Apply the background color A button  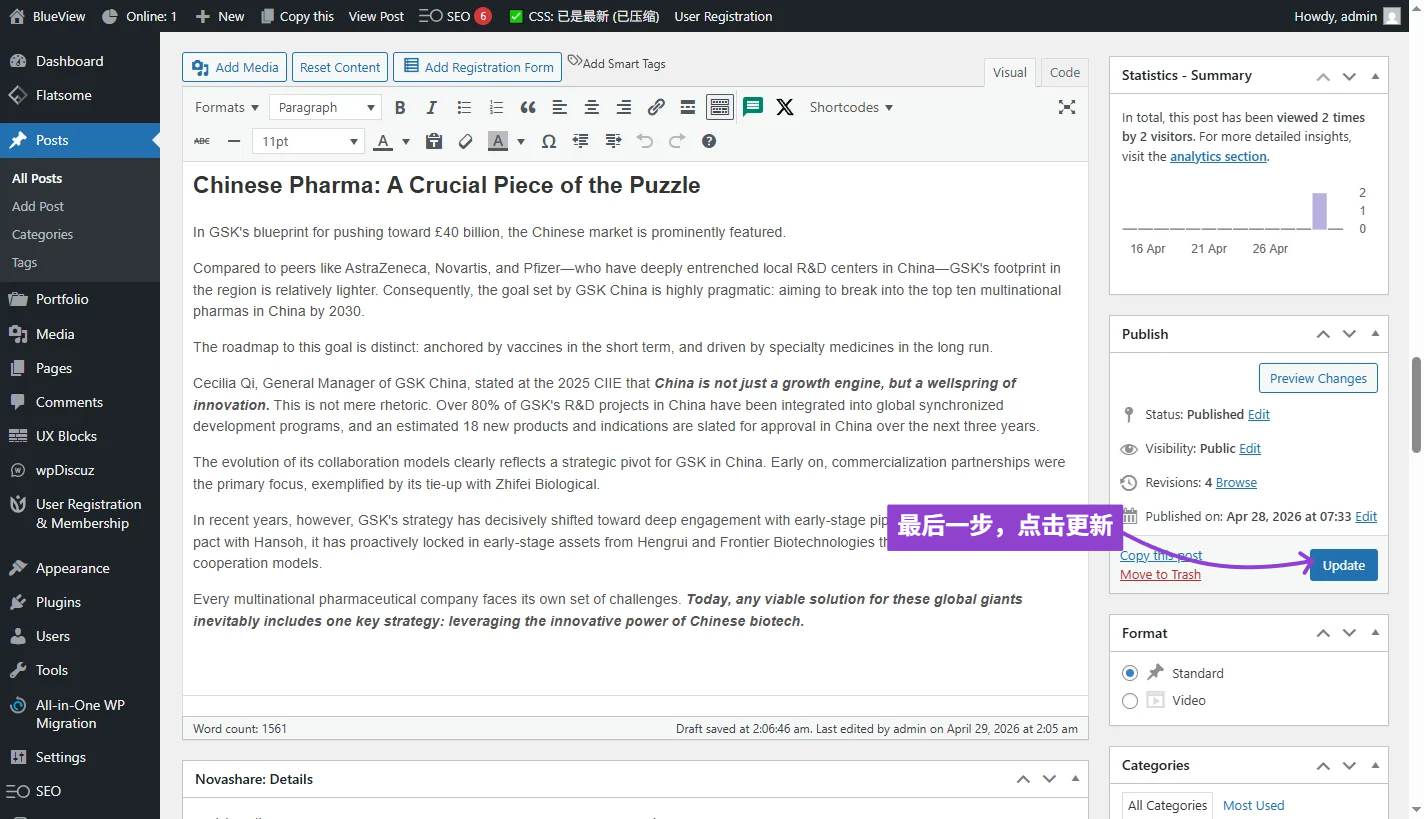[x=498, y=141]
